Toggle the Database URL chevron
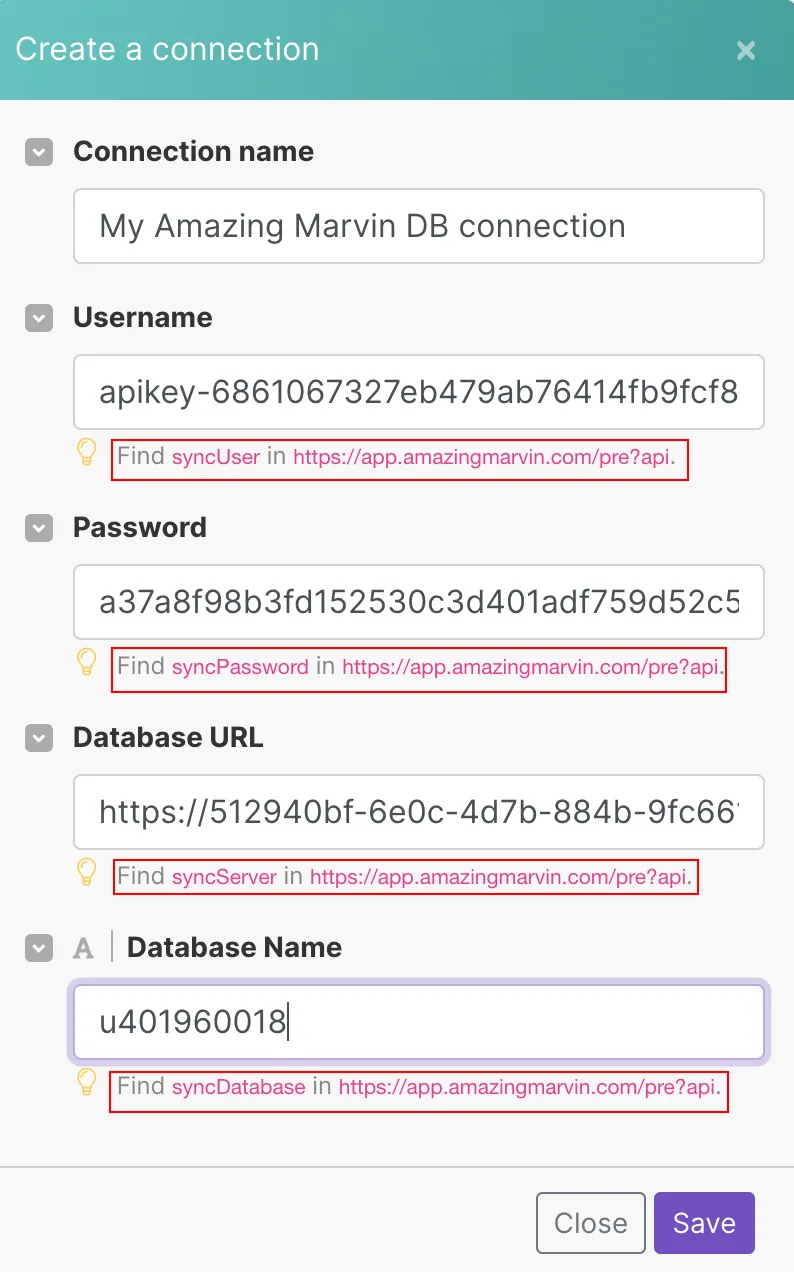 [x=39, y=738]
